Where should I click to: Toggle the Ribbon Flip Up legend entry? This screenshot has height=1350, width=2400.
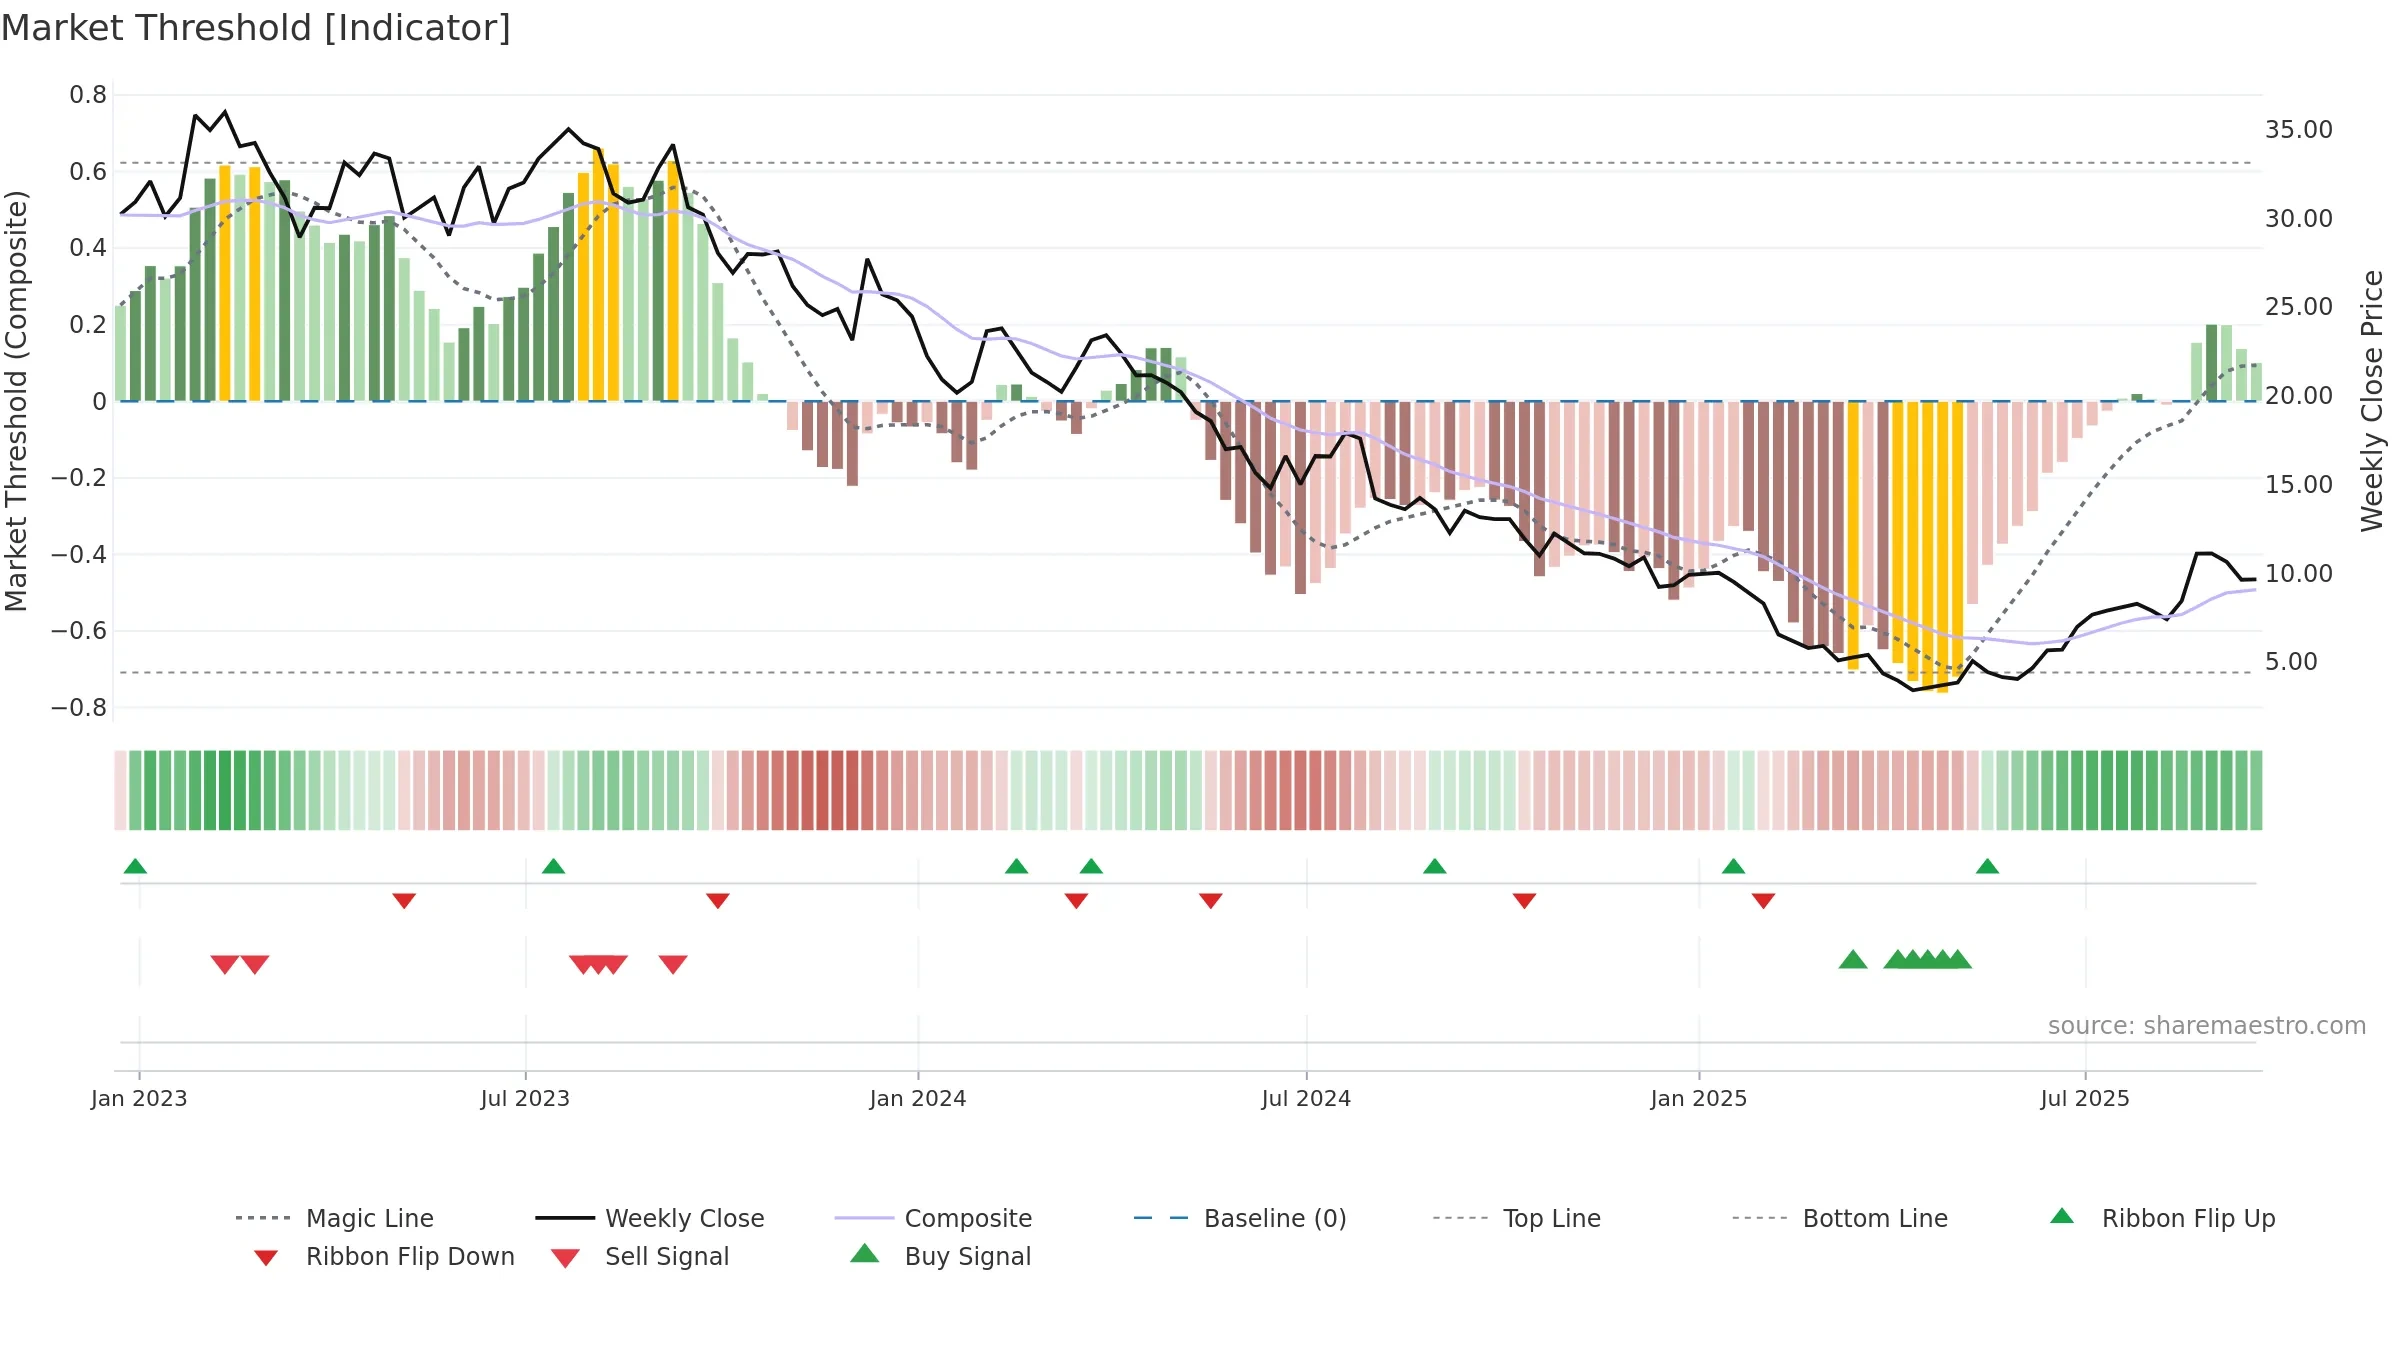coord(2162,1218)
